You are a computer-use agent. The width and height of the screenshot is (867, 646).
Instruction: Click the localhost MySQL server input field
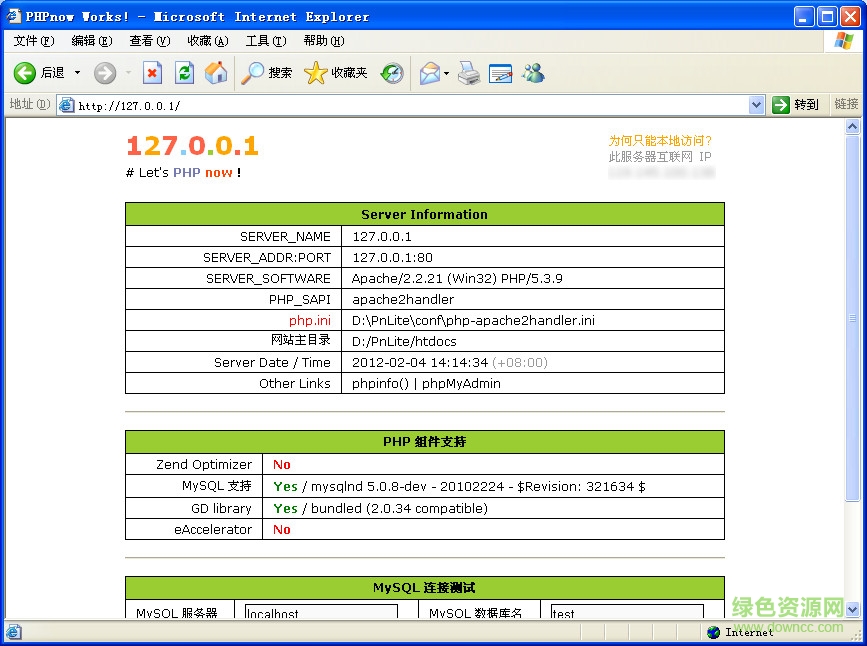[x=320, y=612]
